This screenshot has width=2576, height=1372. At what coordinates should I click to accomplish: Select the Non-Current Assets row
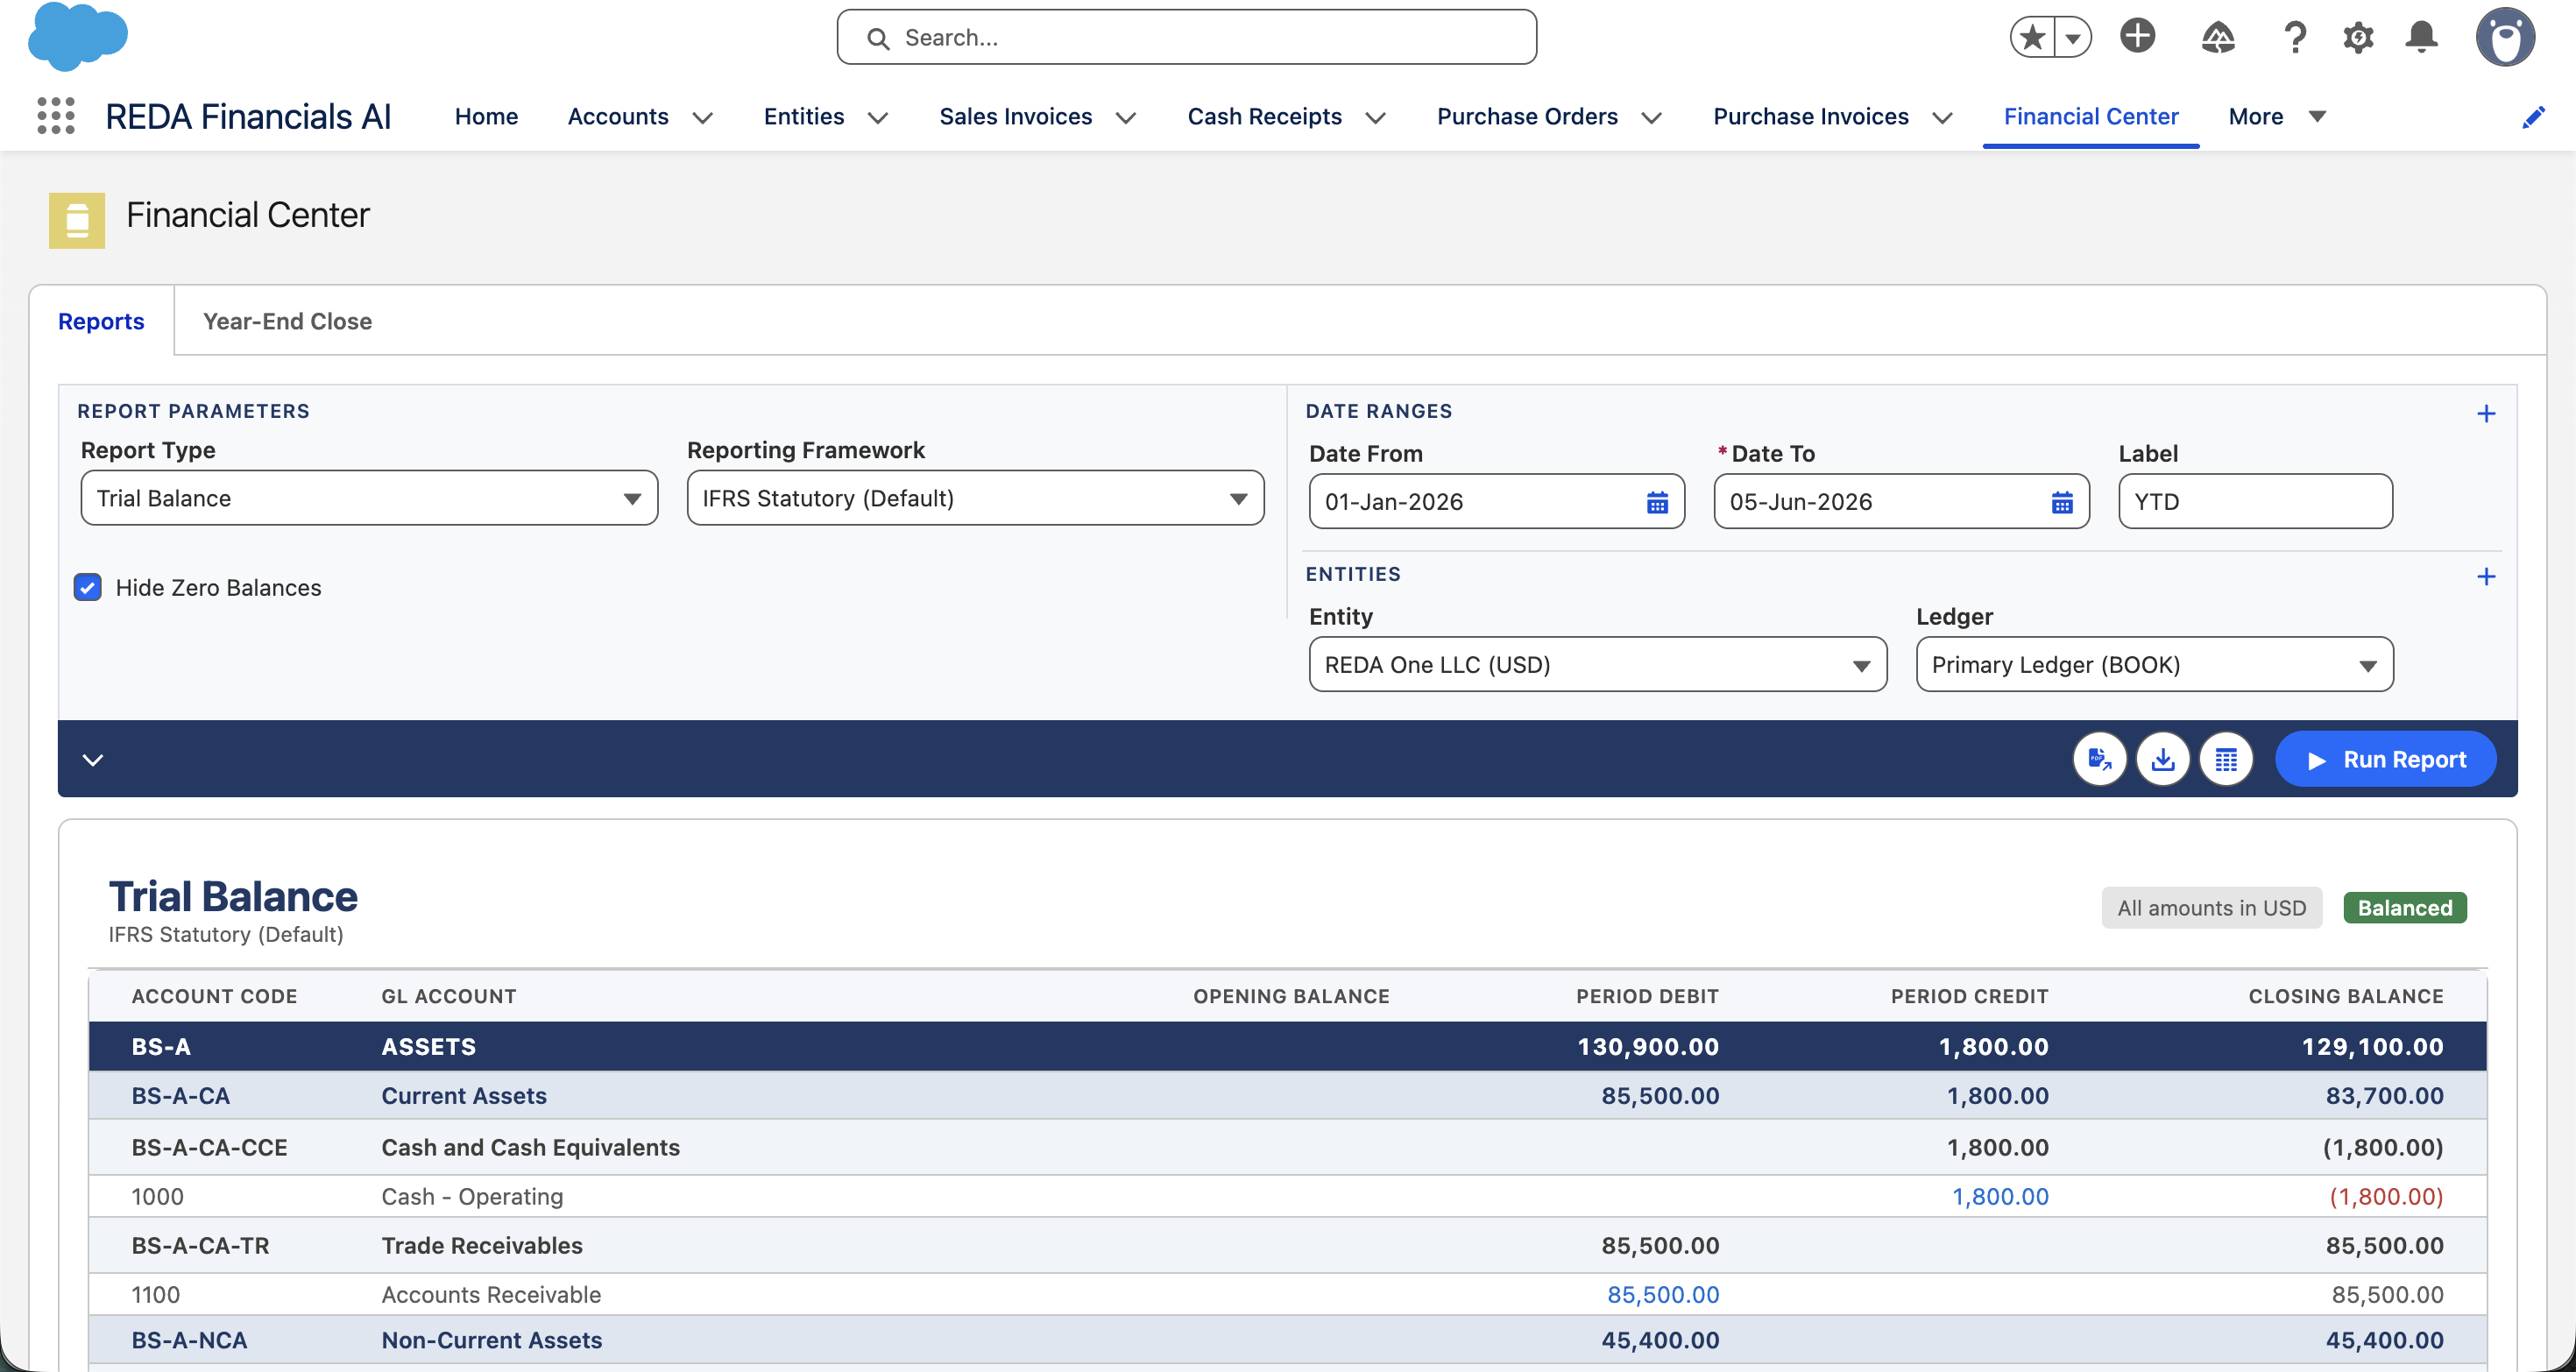(x=1287, y=1340)
